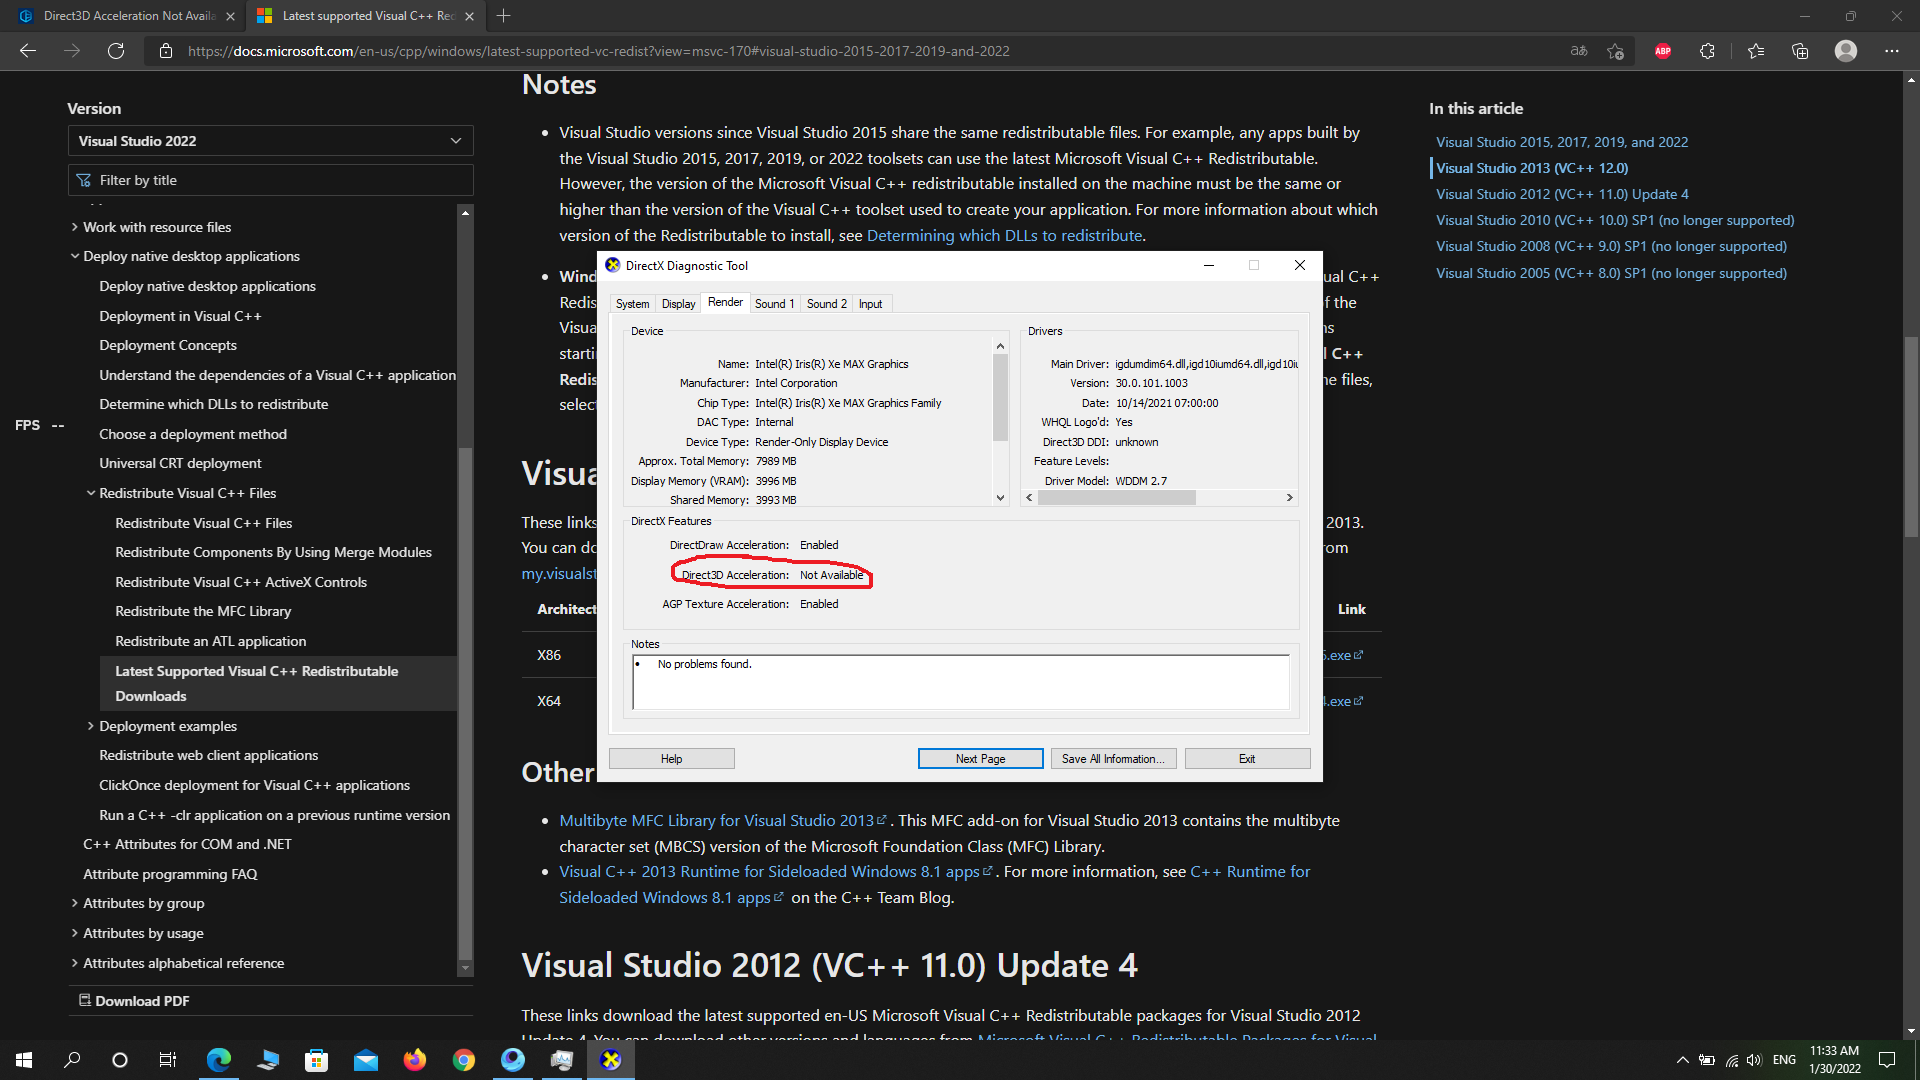Open Microsoft Store from the taskbar

click(x=317, y=1060)
